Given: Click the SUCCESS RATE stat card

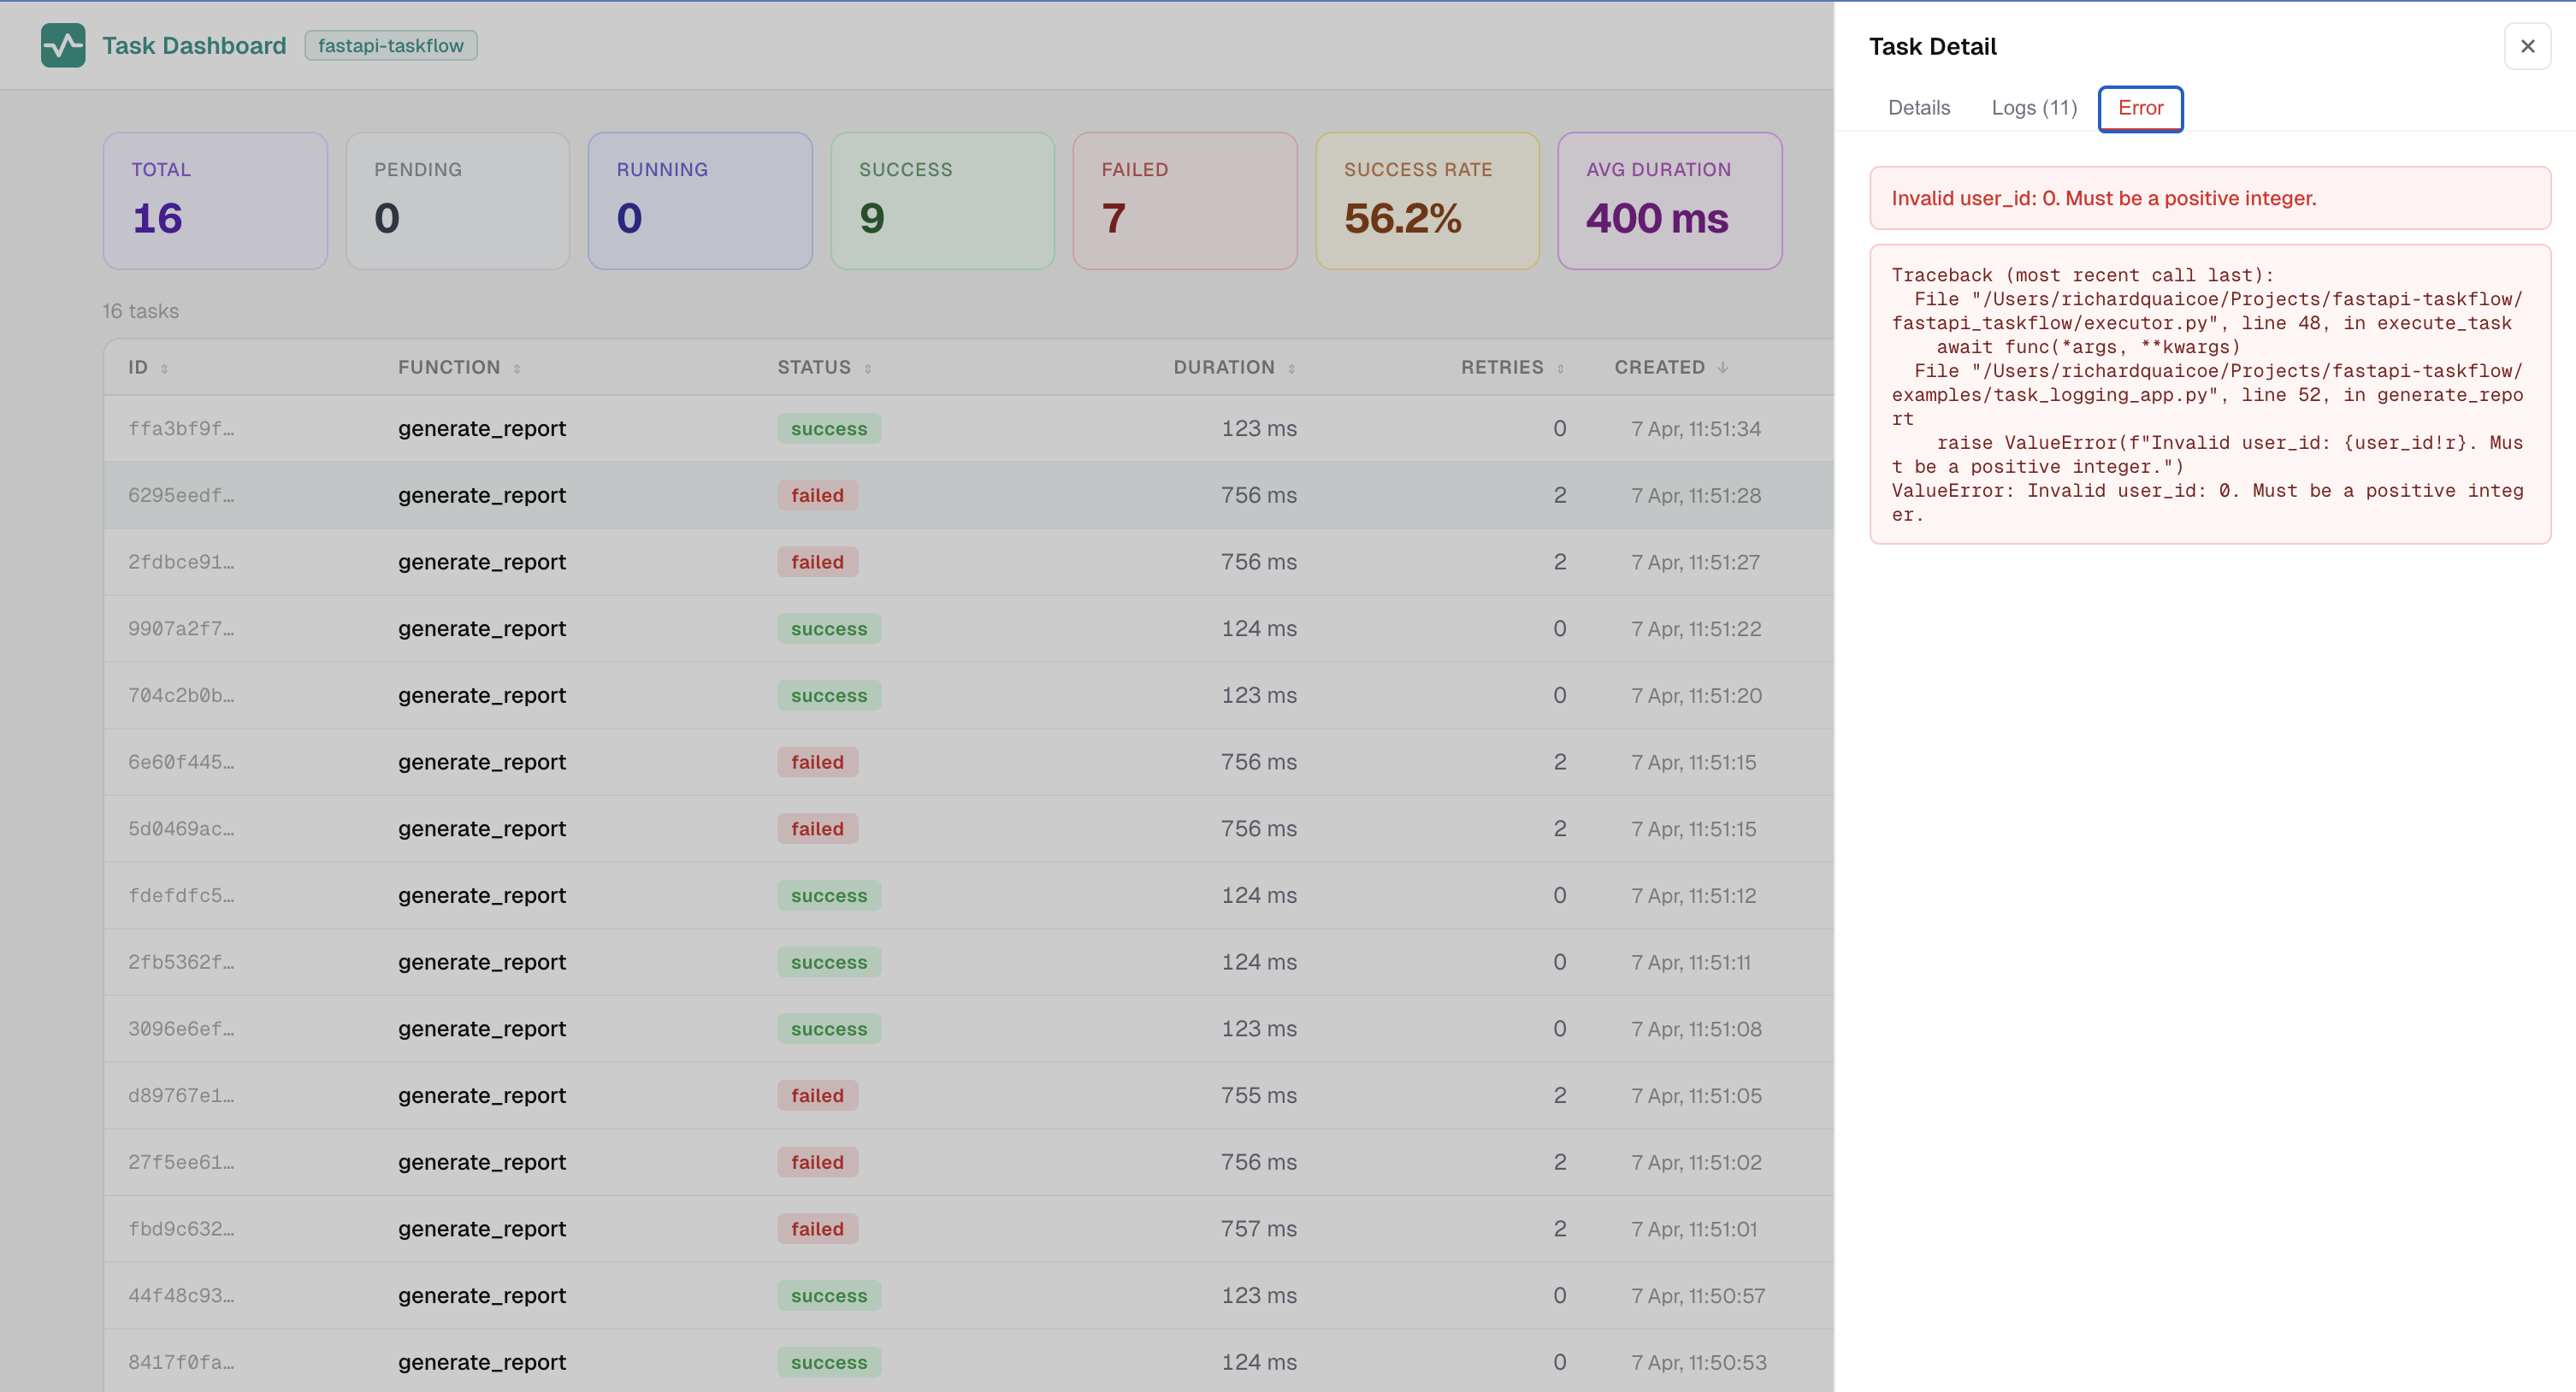Looking at the screenshot, I should pos(1426,200).
